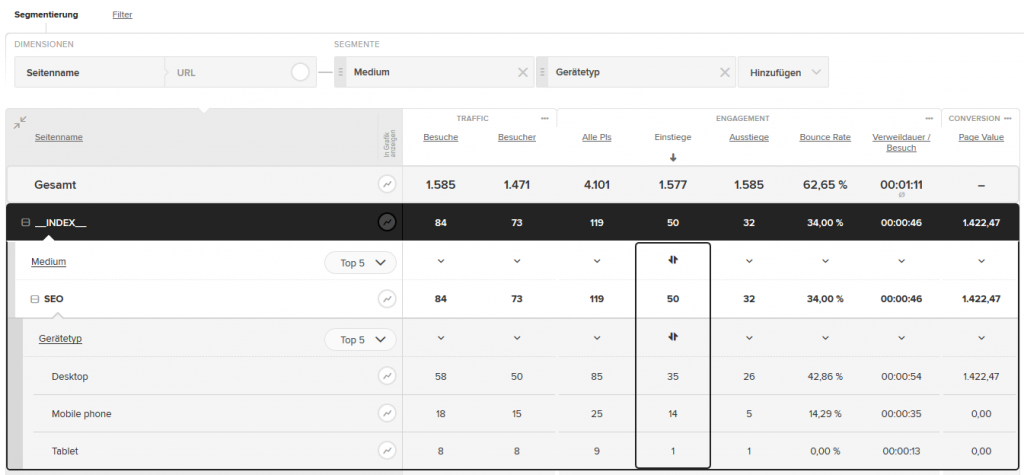
Task: Click Tablet Verweildauer 00:00:13
Action: 902,451
